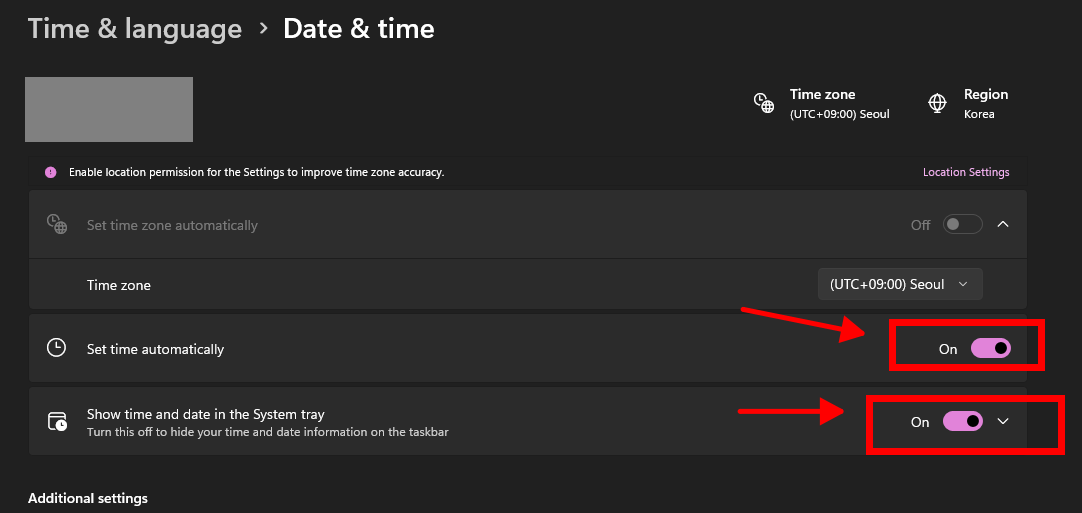1082x513 pixels.
Task: Turn off Show time and date toggle
Action: [962, 421]
